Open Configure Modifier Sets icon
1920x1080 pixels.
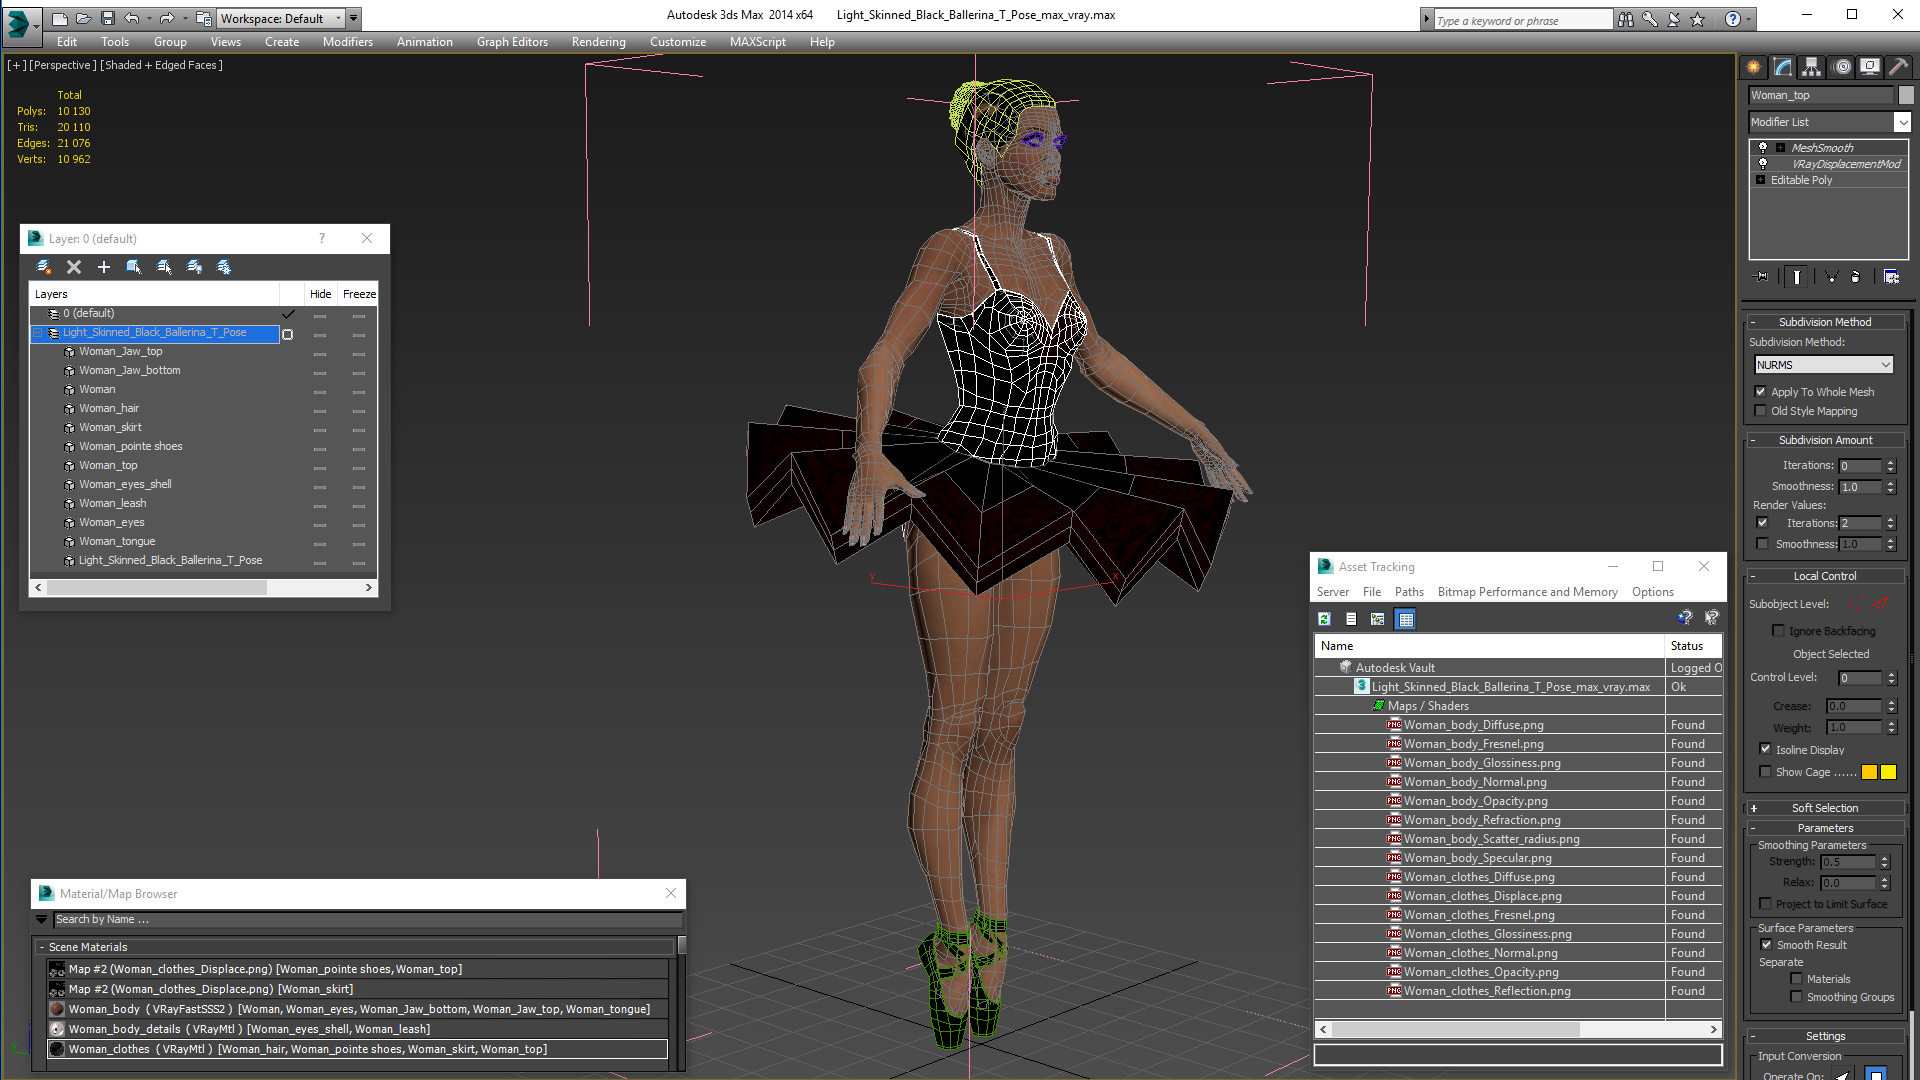(1891, 277)
